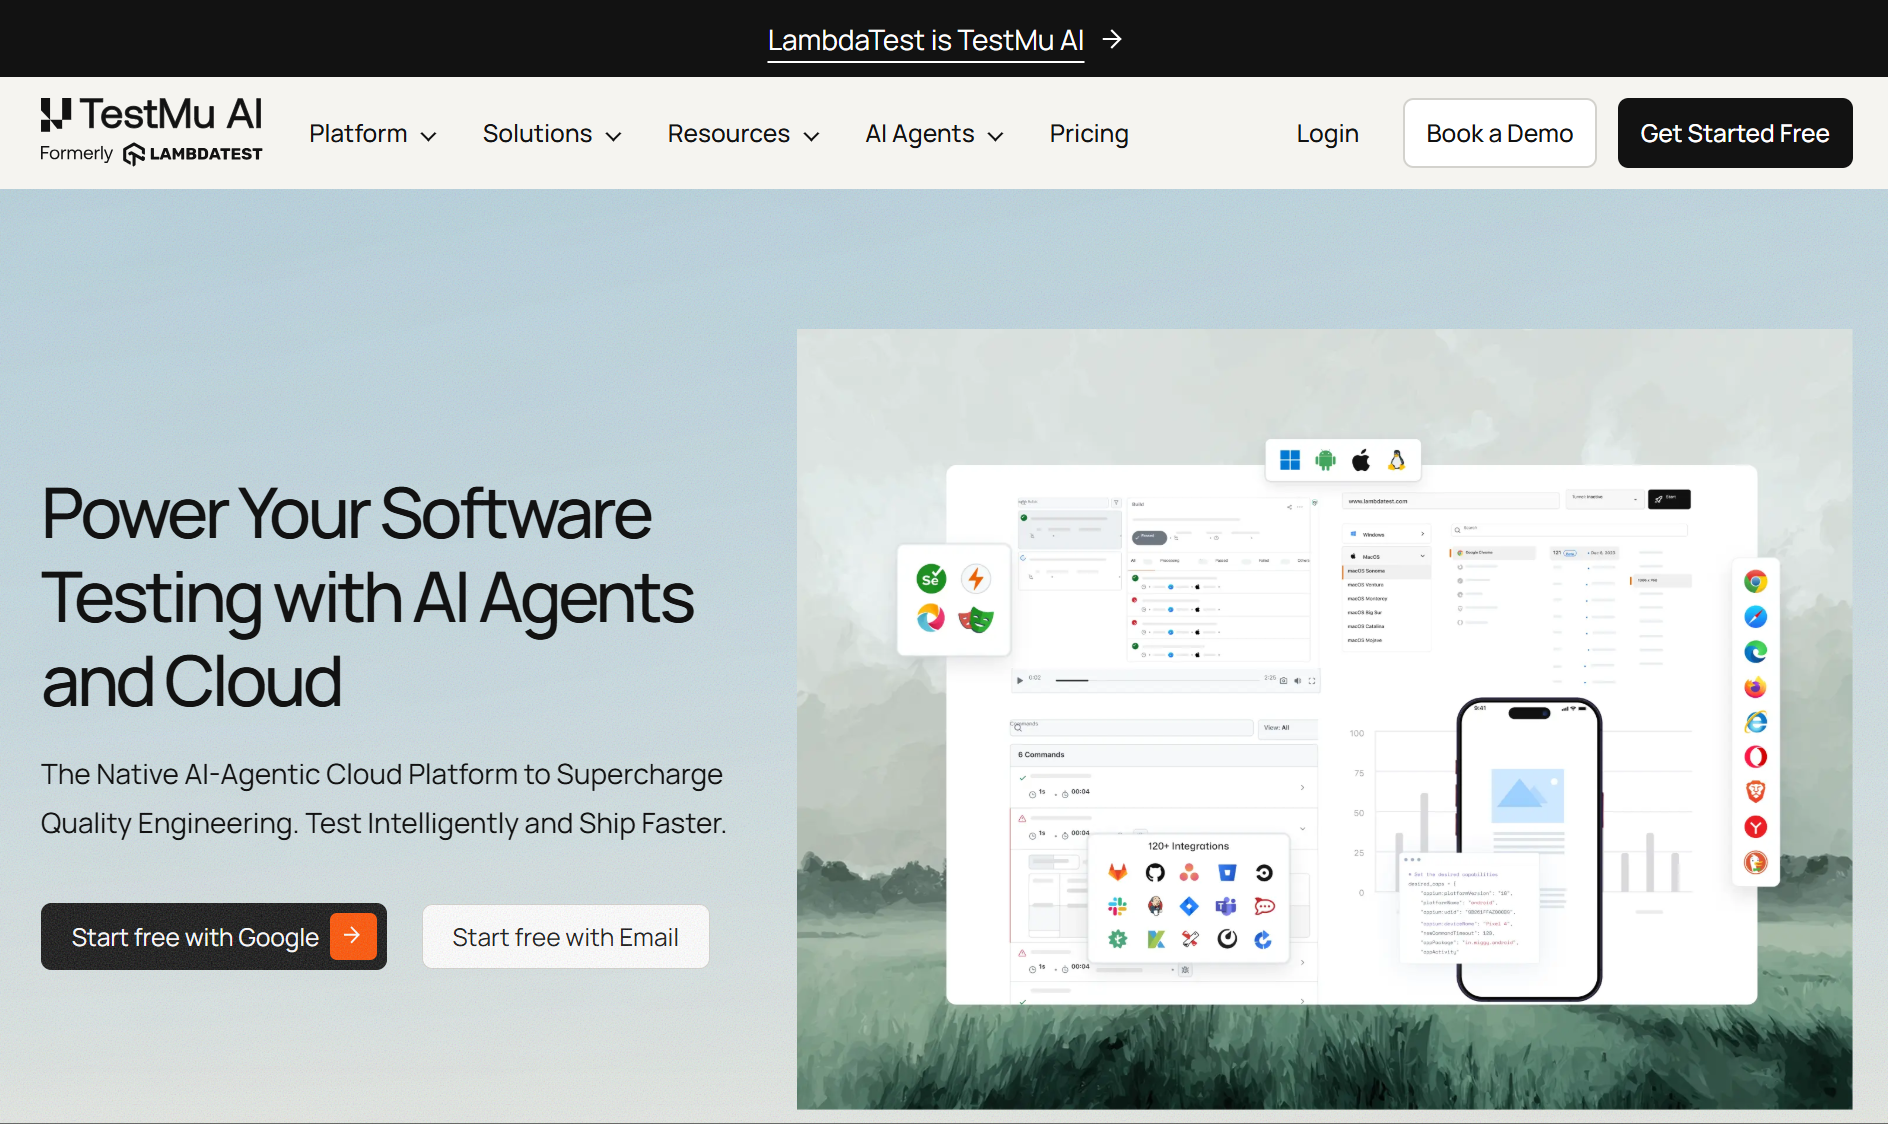
Task: Click the Jira integration icon
Action: (x=1189, y=906)
